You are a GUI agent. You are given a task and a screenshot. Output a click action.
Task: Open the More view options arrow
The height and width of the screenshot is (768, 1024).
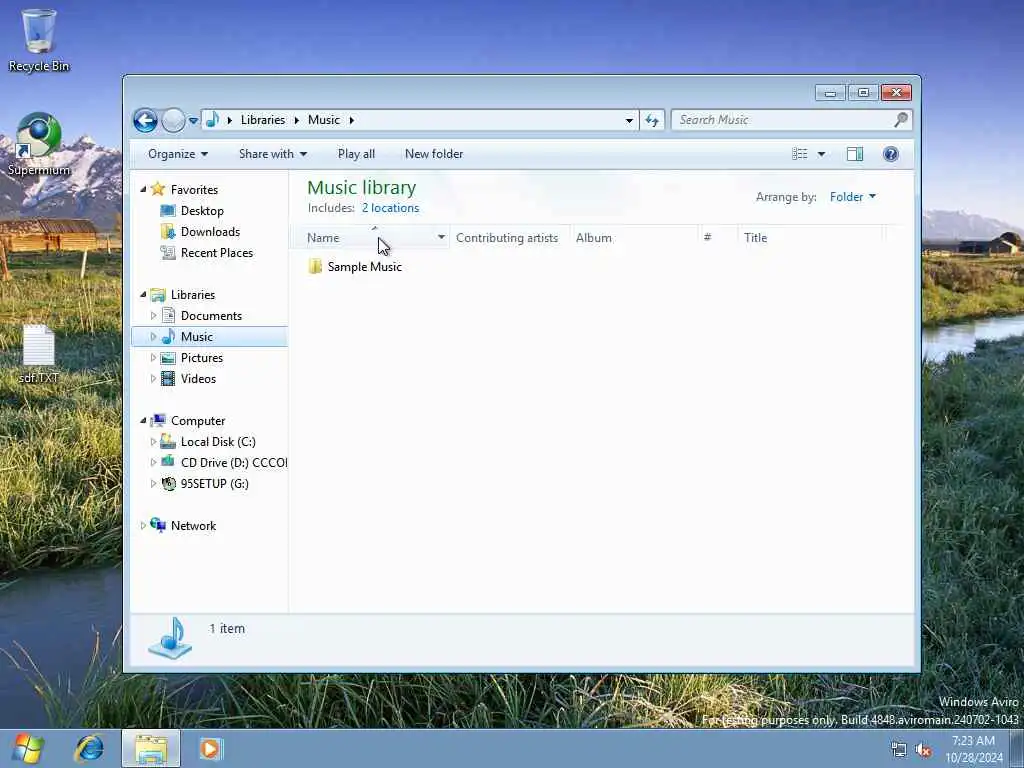click(x=822, y=154)
